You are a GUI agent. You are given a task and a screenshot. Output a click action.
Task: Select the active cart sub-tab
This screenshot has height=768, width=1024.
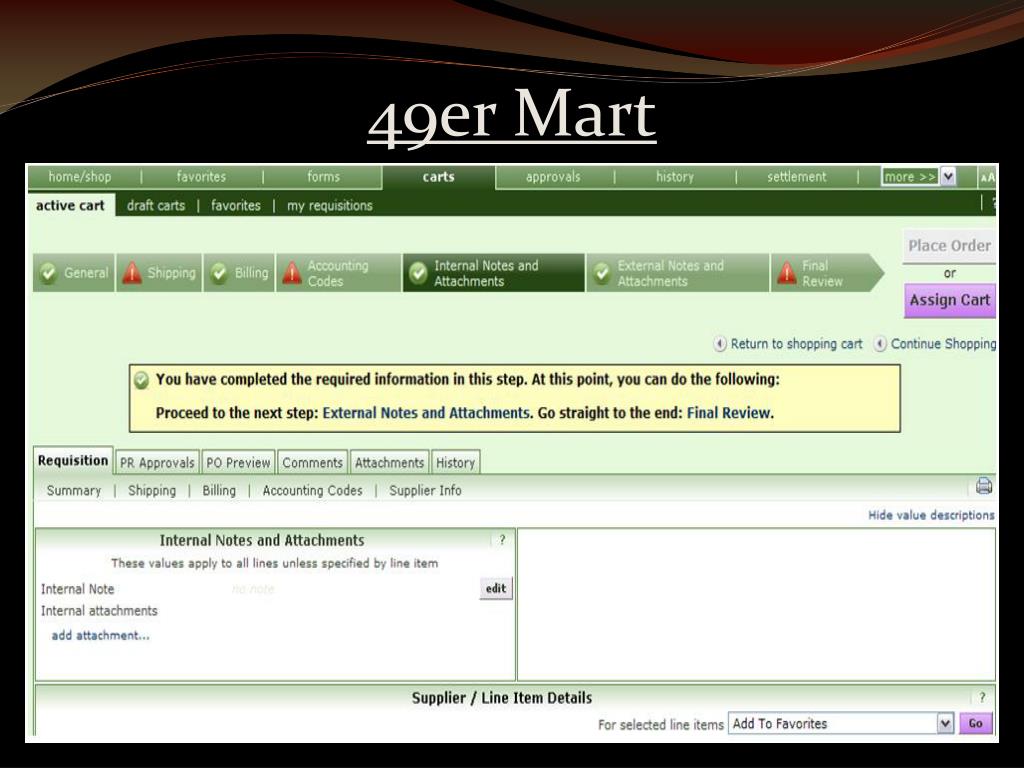pos(71,205)
